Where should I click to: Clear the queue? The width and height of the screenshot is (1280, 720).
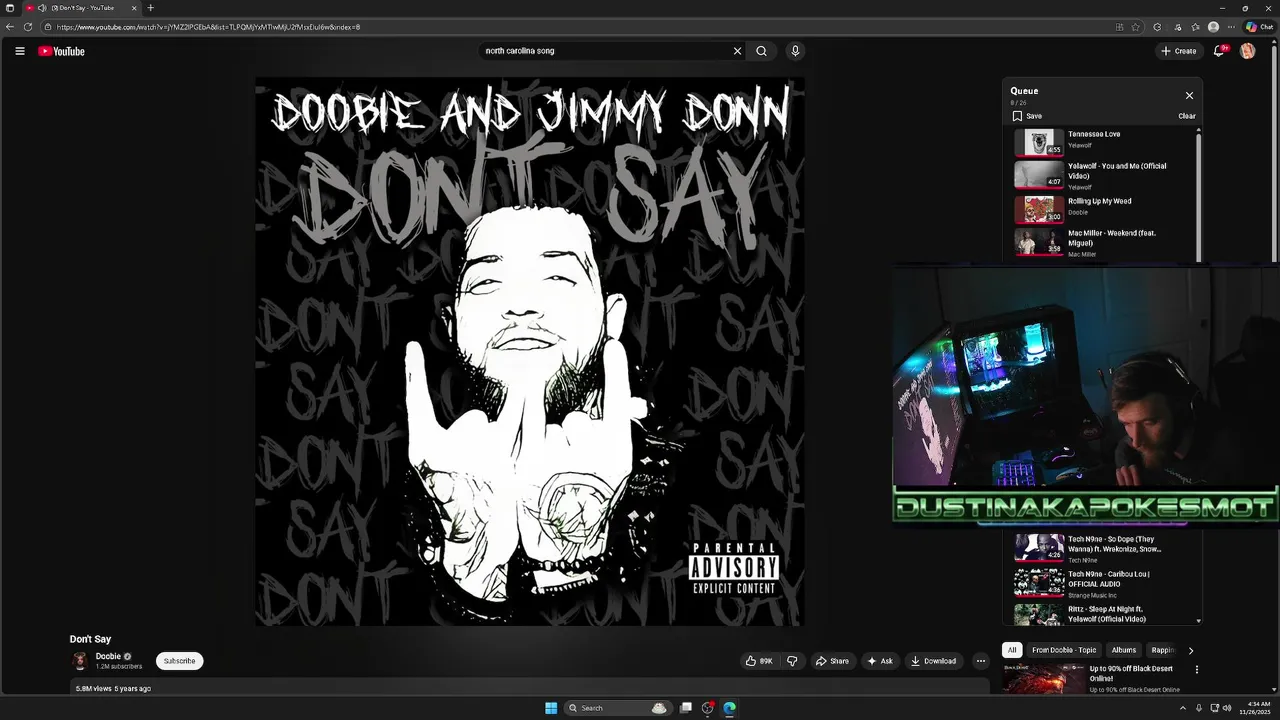1186,116
